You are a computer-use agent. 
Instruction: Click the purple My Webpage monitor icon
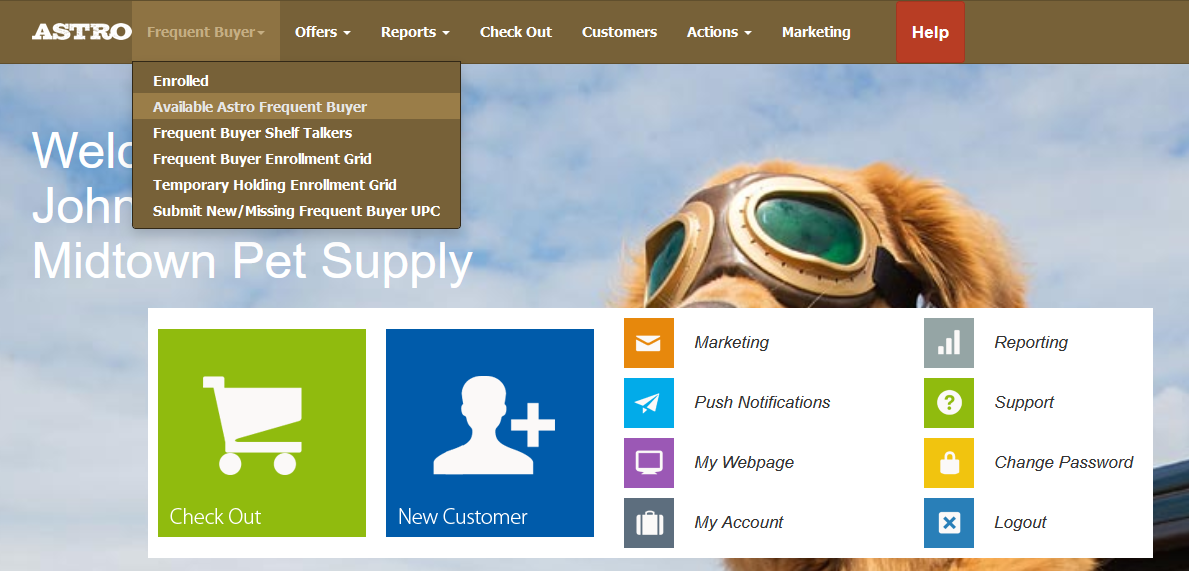tap(648, 463)
